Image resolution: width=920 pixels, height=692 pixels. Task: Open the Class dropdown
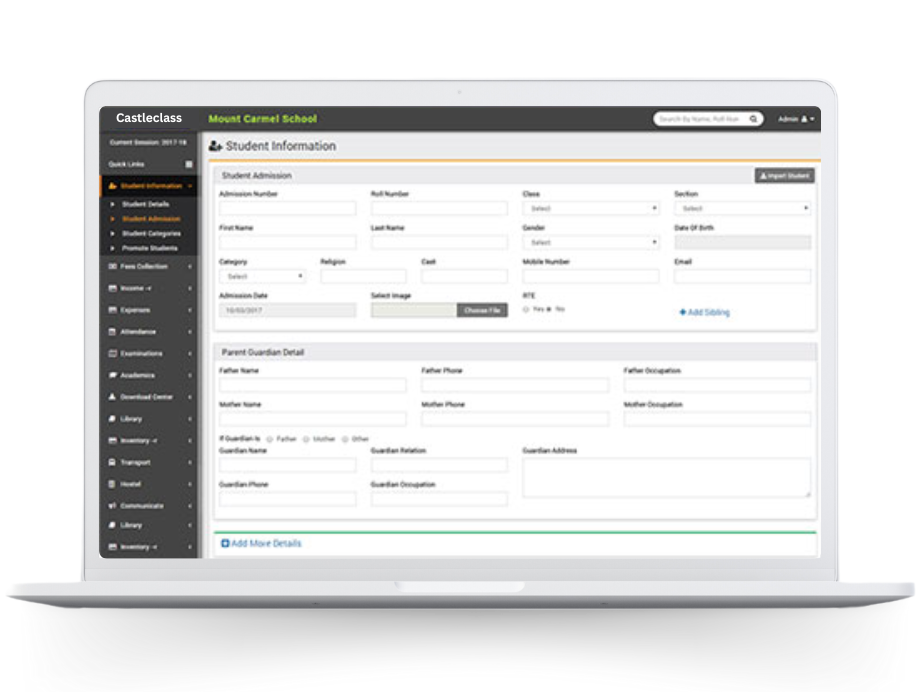[590, 209]
